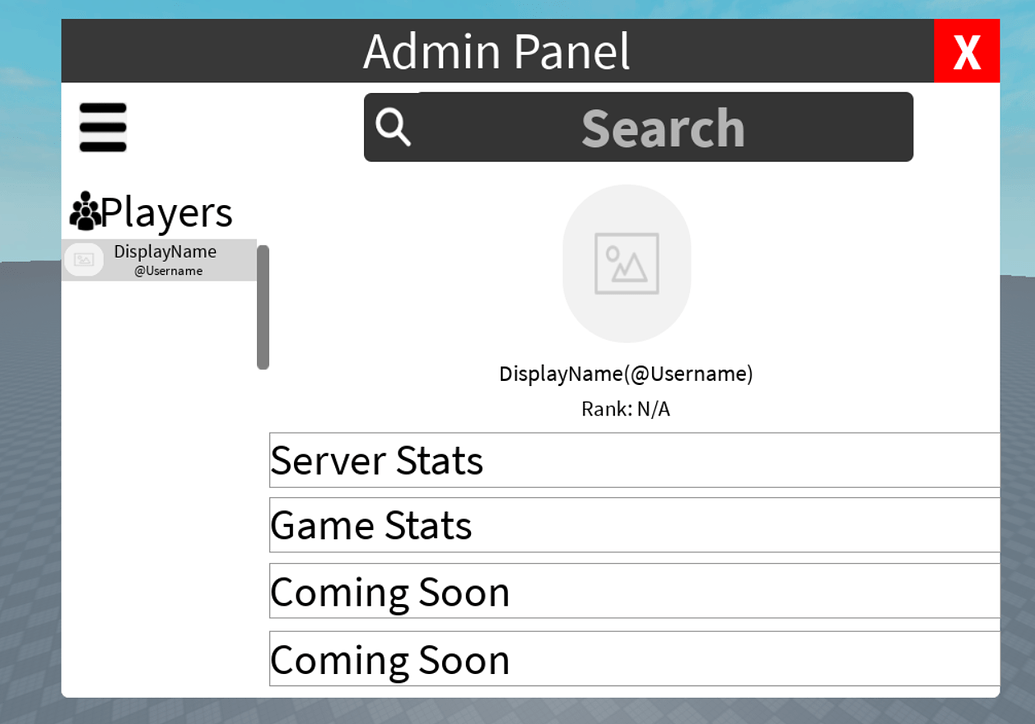Click the image placeholder inside the avatar circle
Viewport: 1035px width, 724px height.
tap(627, 263)
